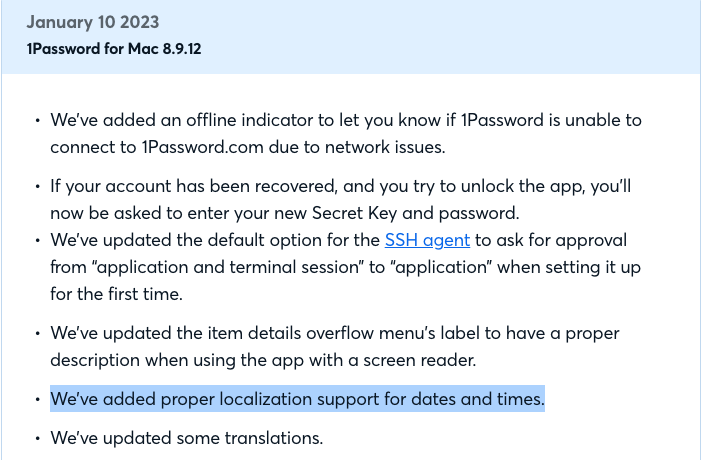Click the offline indicator release note text
The image size is (701, 460).
pos(346,133)
